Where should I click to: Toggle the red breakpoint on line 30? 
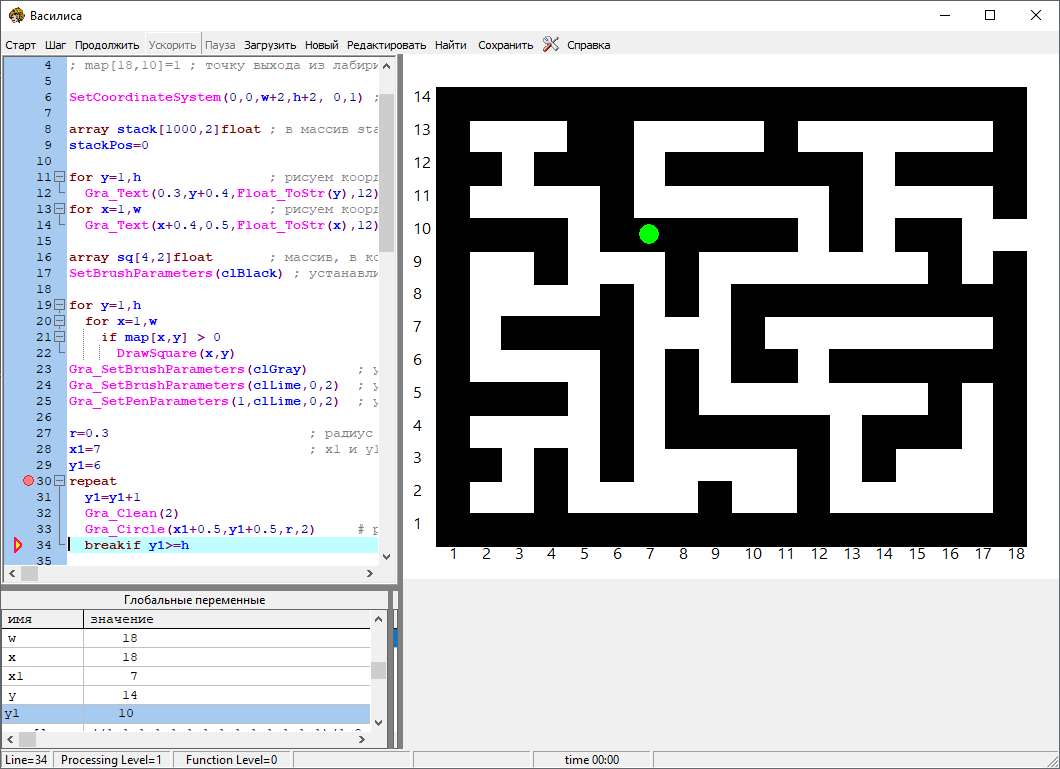(29, 481)
